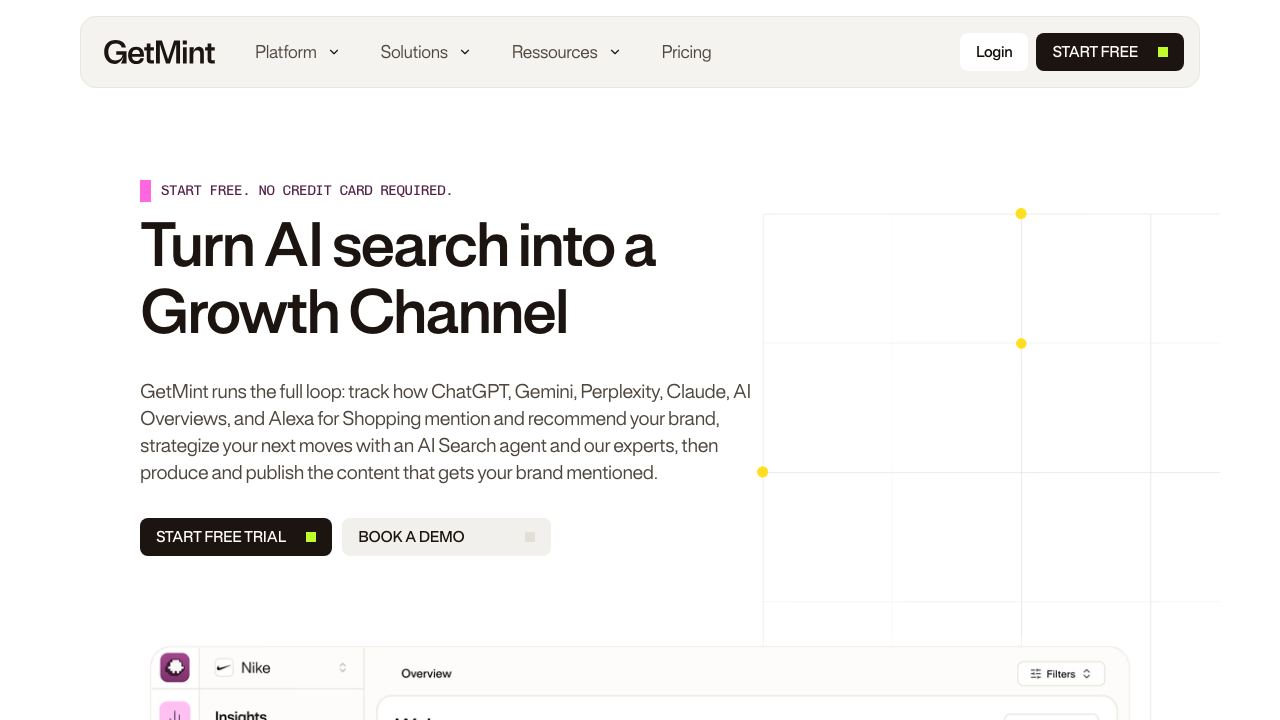Image resolution: width=1280 pixels, height=720 pixels.
Task: Click the Nike swoosh logo icon
Action: pyautogui.click(x=224, y=668)
